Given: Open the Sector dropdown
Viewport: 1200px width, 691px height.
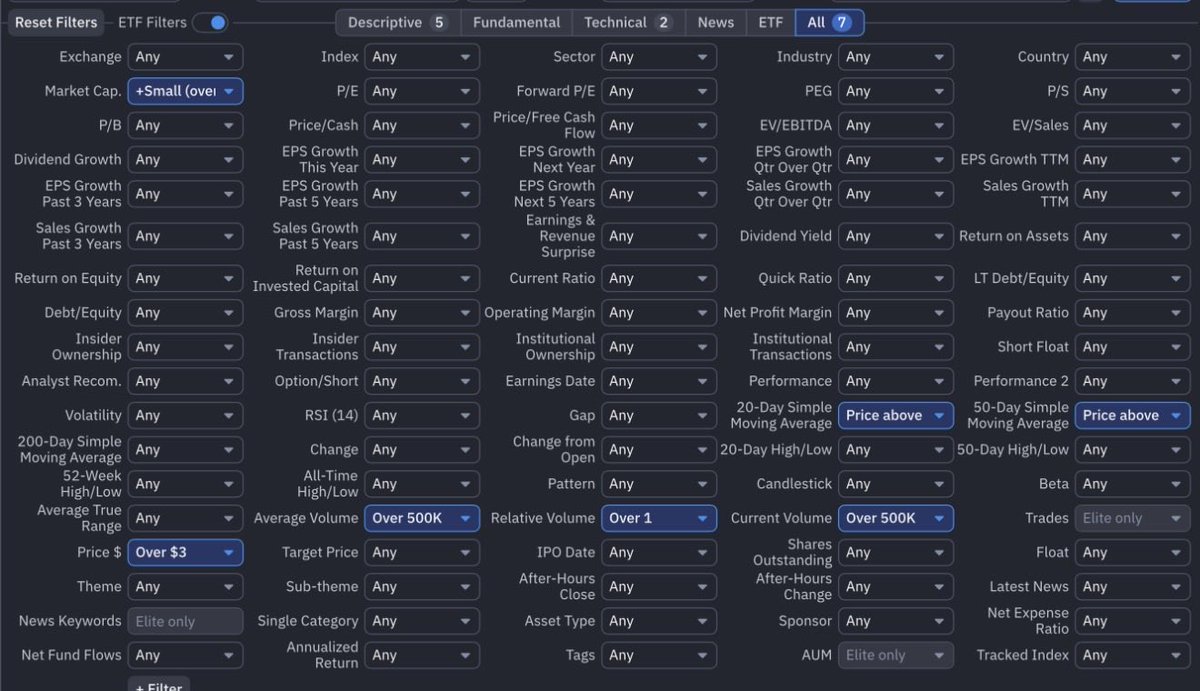Looking at the screenshot, I should click(x=659, y=57).
